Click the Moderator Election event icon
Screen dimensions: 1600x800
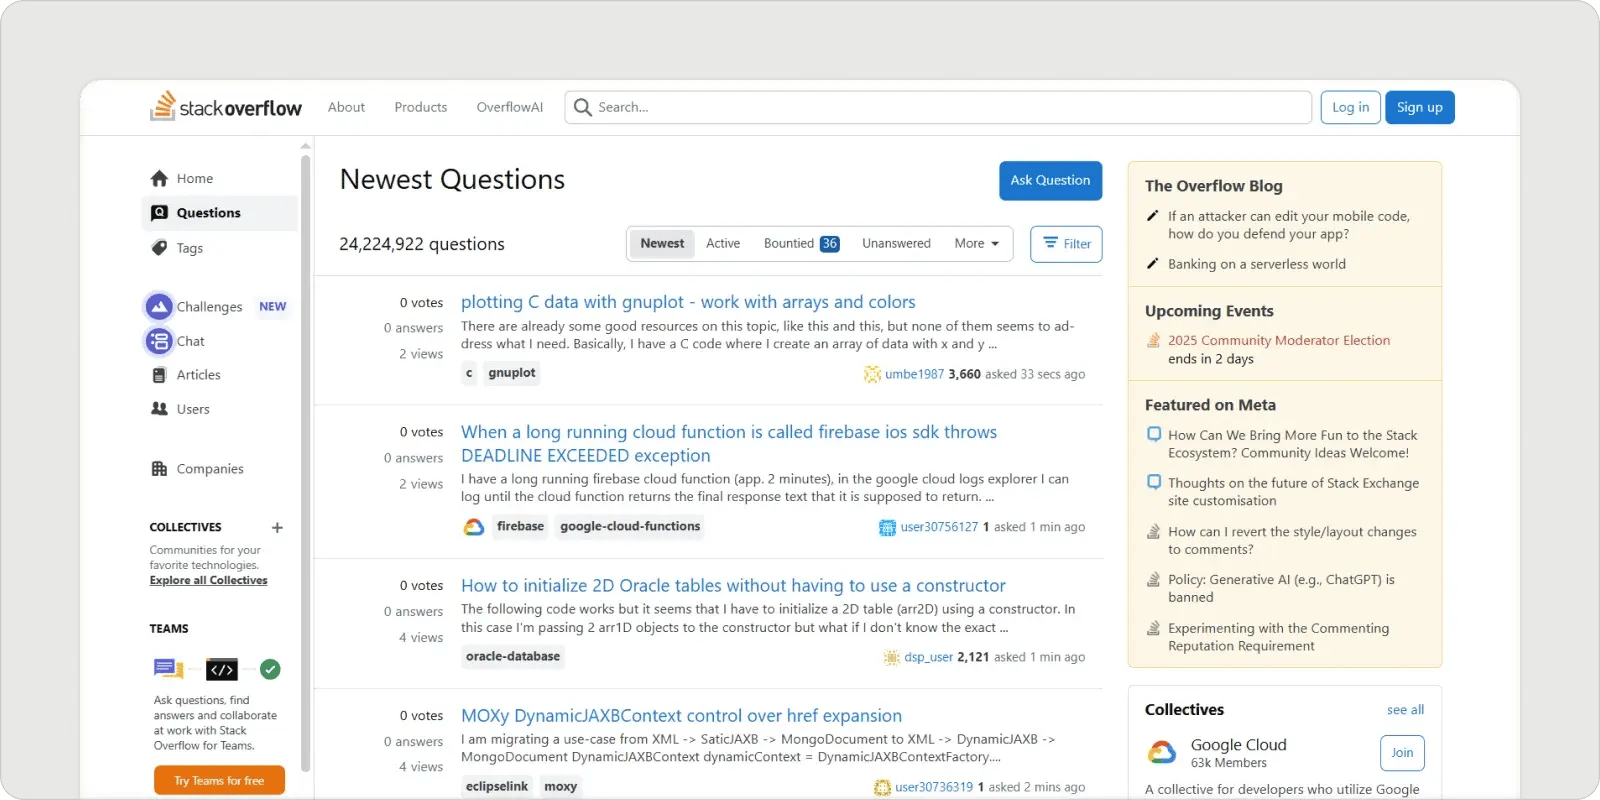tap(1153, 340)
